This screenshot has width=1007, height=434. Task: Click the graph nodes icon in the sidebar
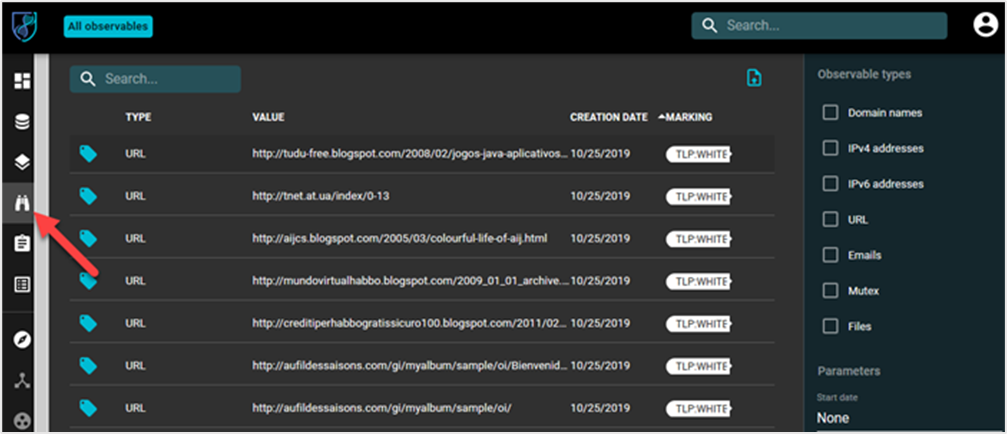click(21, 380)
